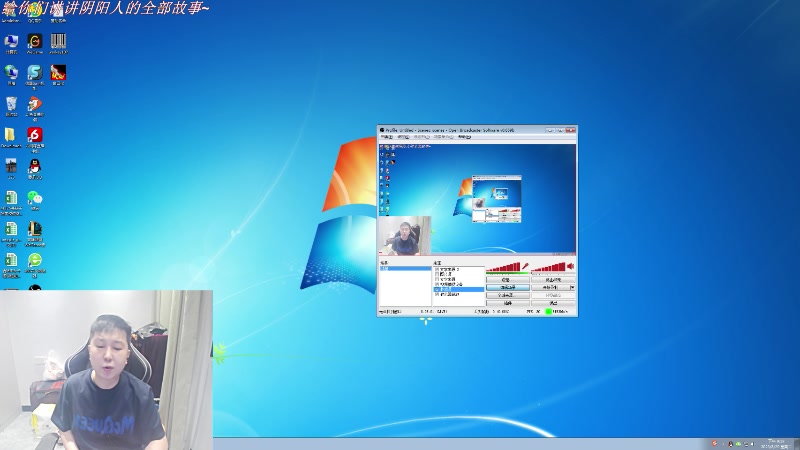Open the Computer desktop icon
The height and width of the screenshot is (450, 800).
pos(11,42)
